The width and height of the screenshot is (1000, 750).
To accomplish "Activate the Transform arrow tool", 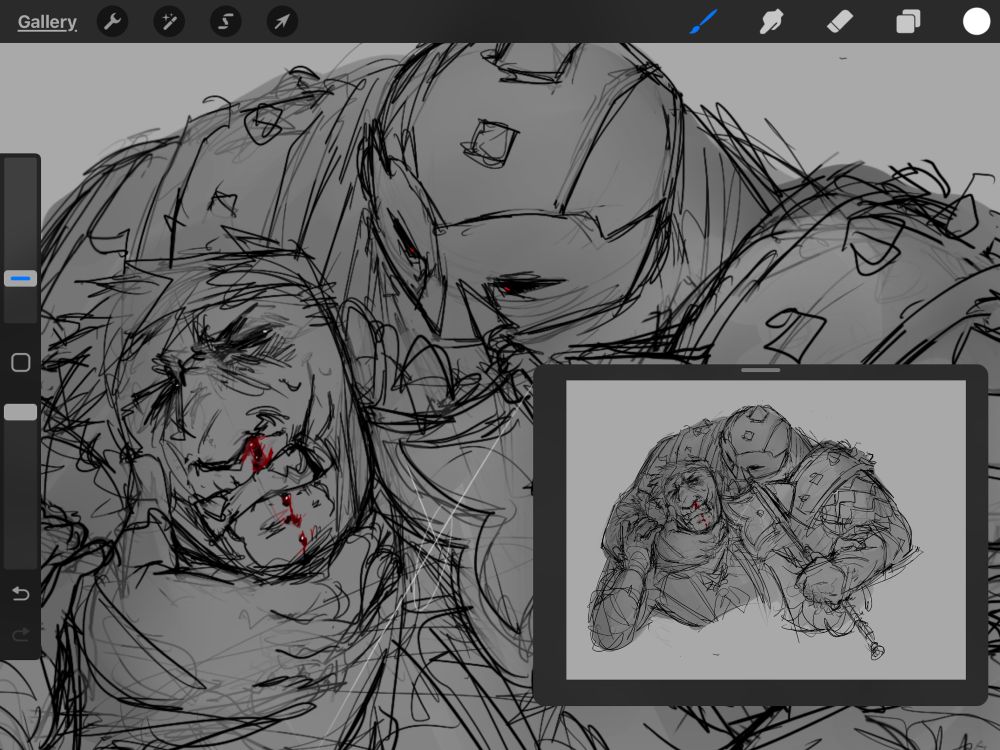I will 282,22.
